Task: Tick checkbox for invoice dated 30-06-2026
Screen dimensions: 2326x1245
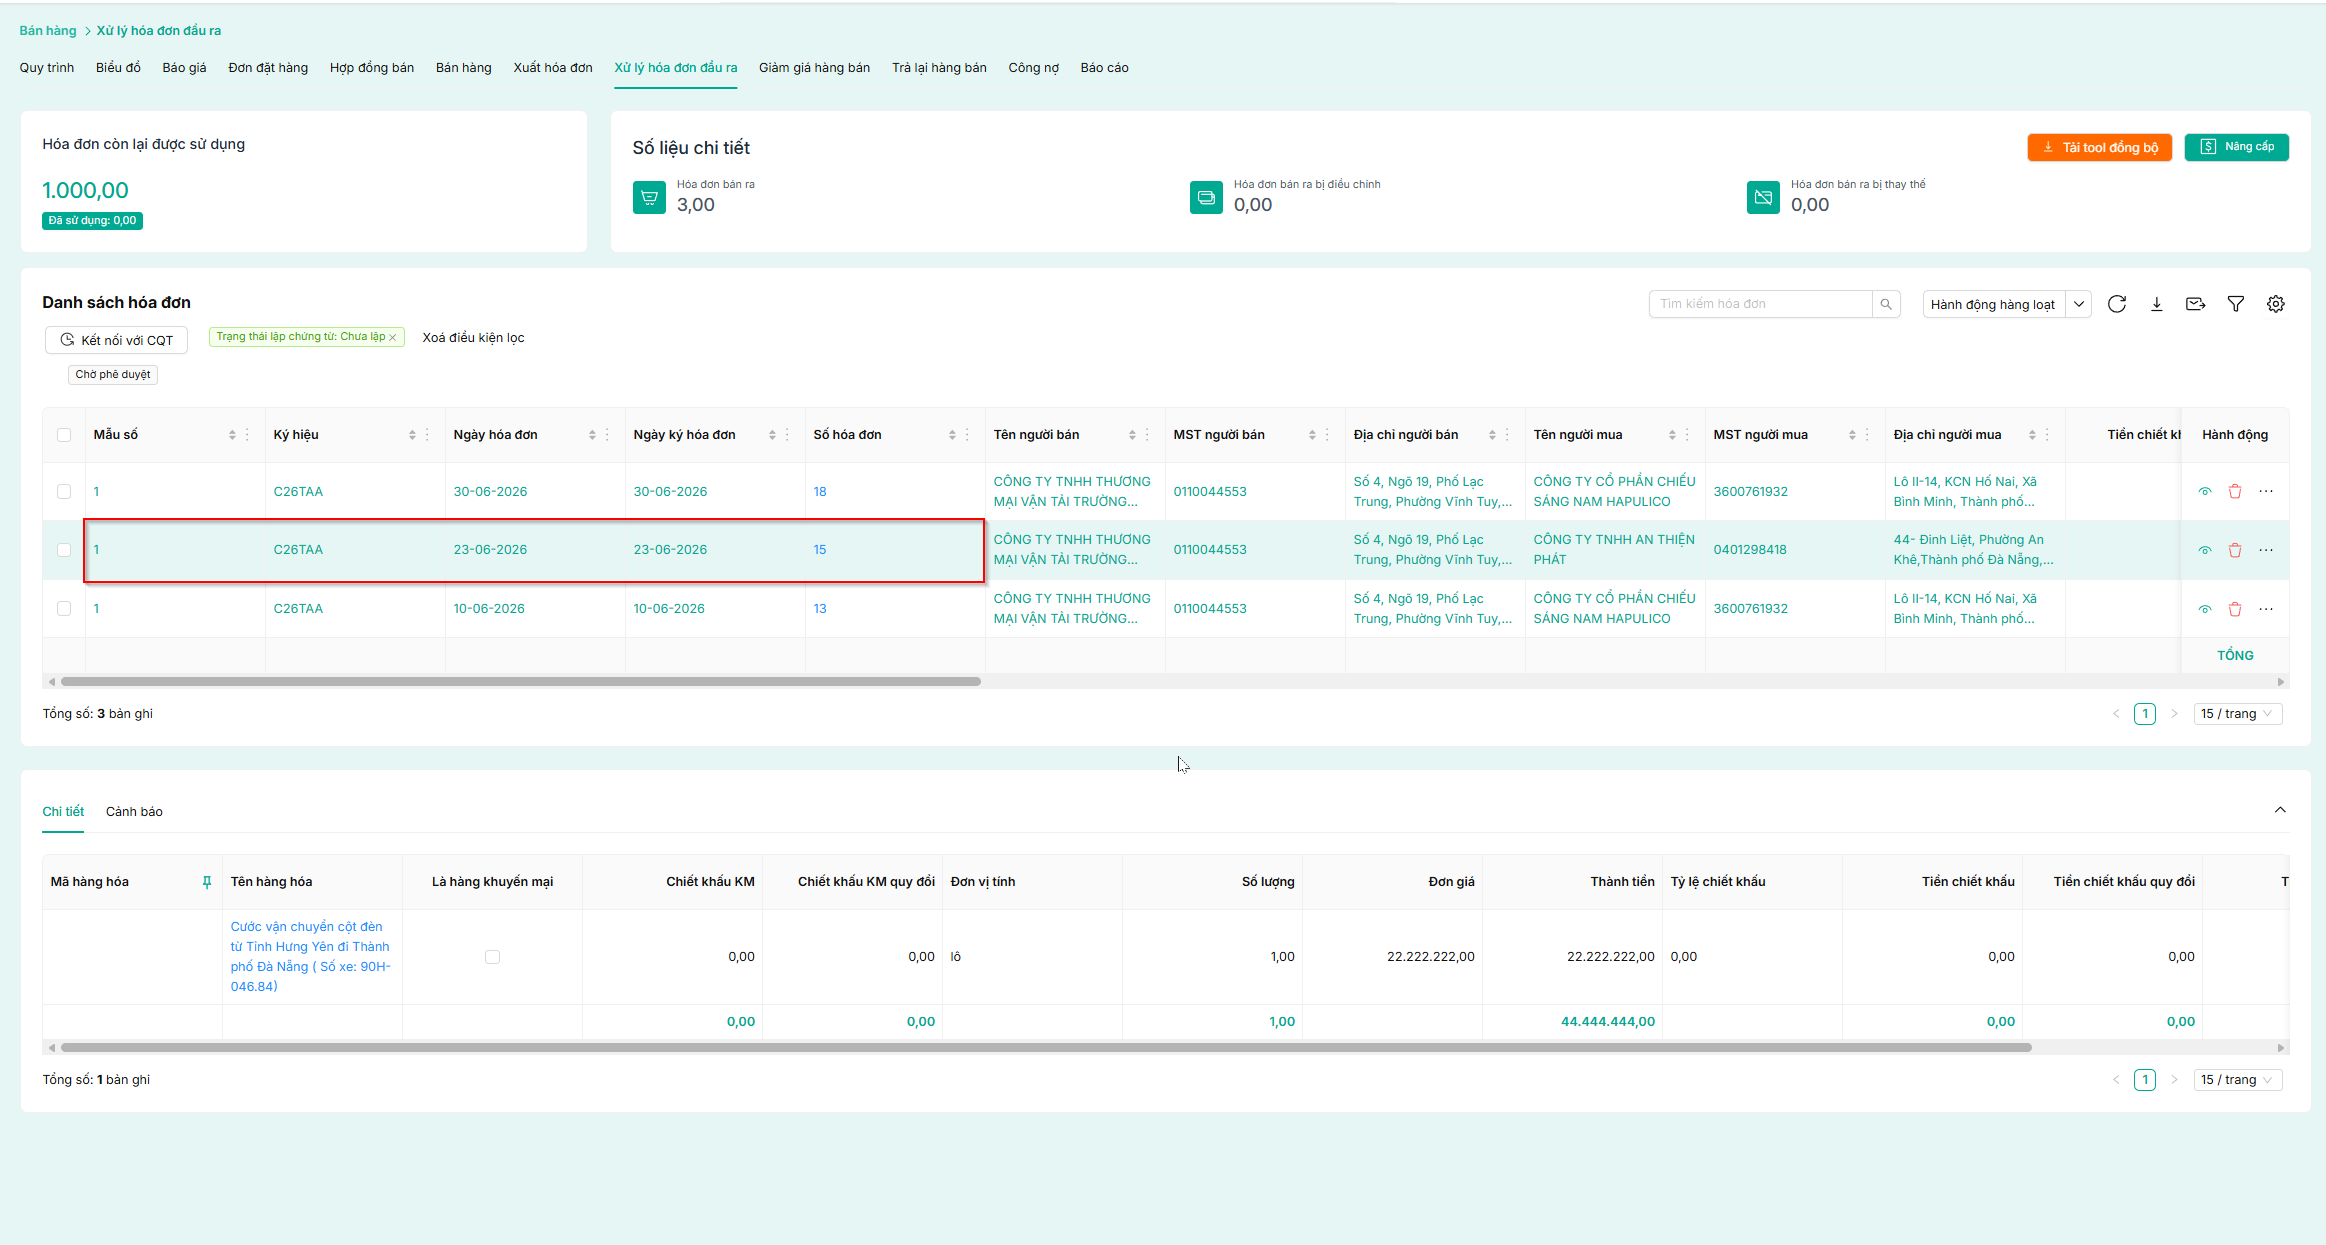Action: 64,491
